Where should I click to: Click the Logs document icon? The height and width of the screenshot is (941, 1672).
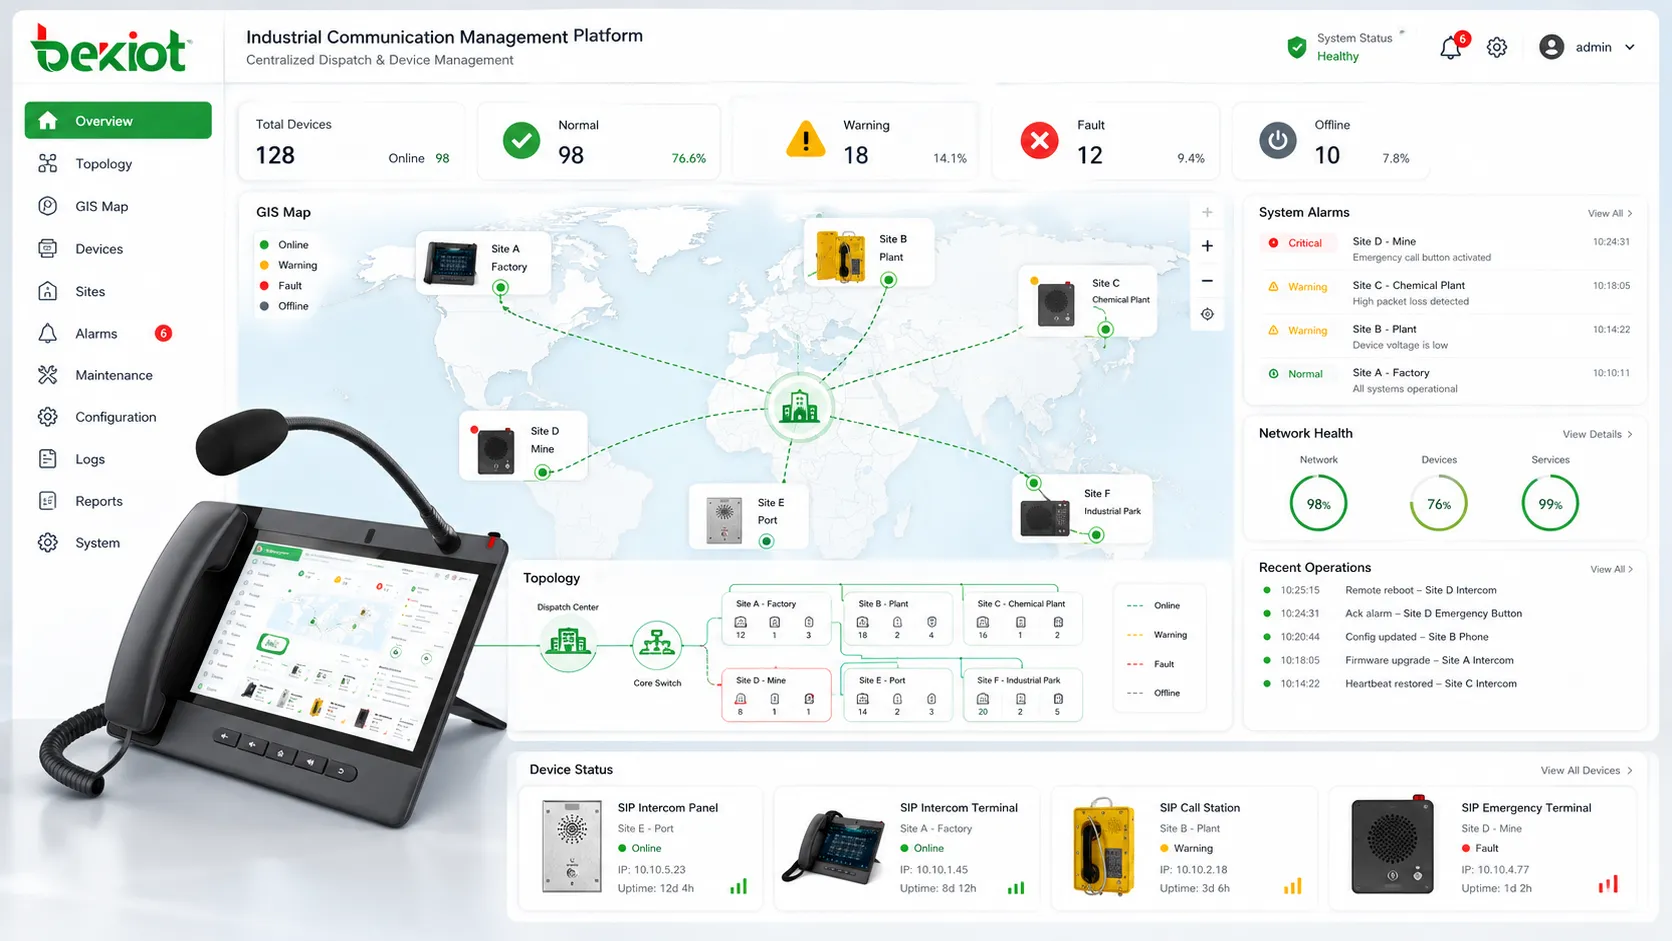tap(47, 459)
